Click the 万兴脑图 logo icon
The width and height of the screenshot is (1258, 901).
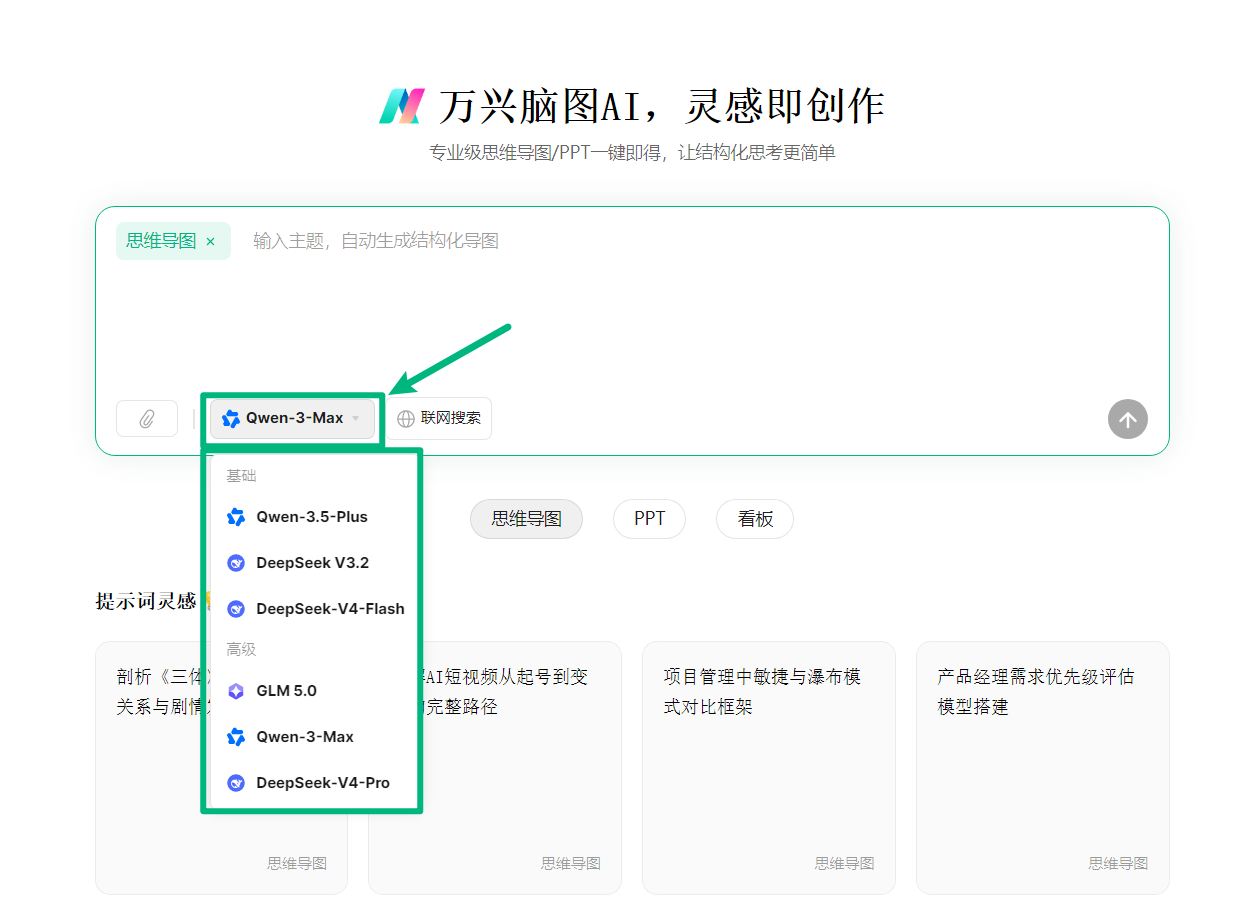(x=402, y=105)
